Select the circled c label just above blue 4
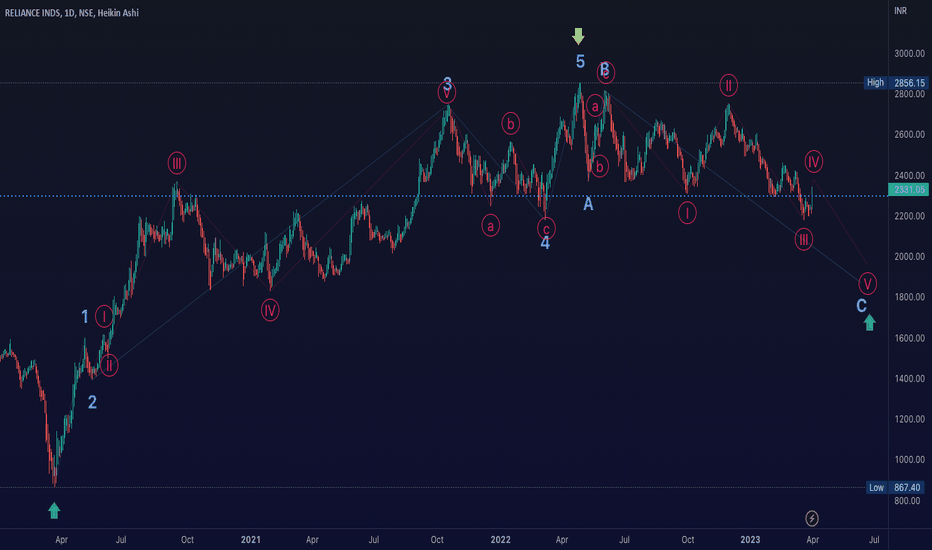This screenshot has height=550, width=932. [546, 229]
